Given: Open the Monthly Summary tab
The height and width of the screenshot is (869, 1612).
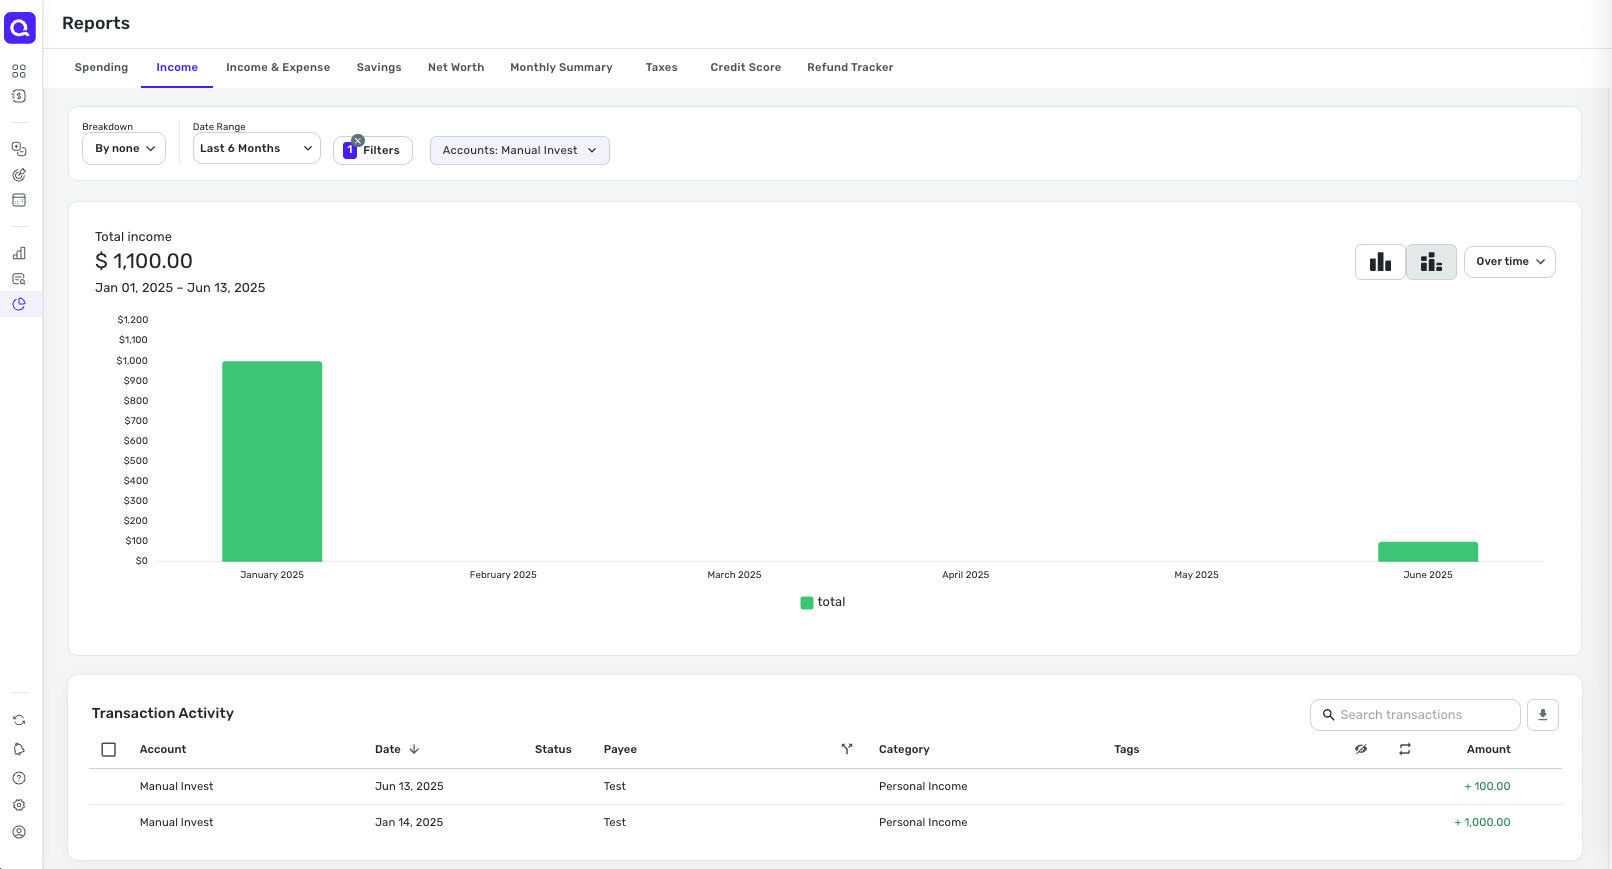Looking at the screenshot, I should coord(561,68).
